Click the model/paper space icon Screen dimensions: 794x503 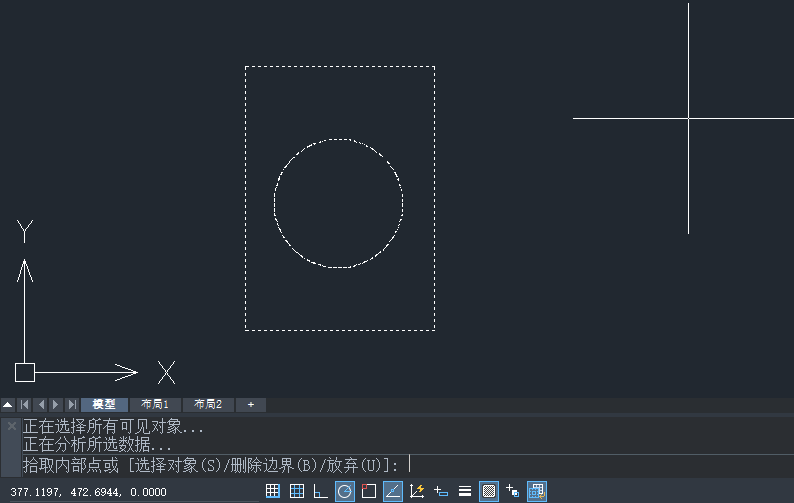(x=537, y=491)
